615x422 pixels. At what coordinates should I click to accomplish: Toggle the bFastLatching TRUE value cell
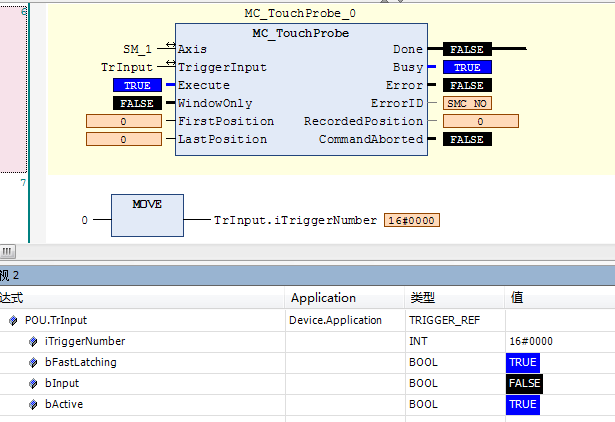[x=523, y=362]
